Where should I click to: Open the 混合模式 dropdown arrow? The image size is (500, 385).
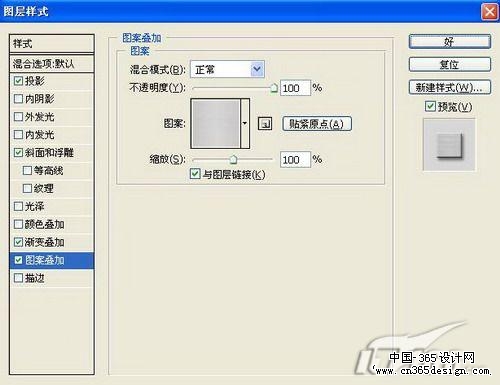tap(257, 69)
